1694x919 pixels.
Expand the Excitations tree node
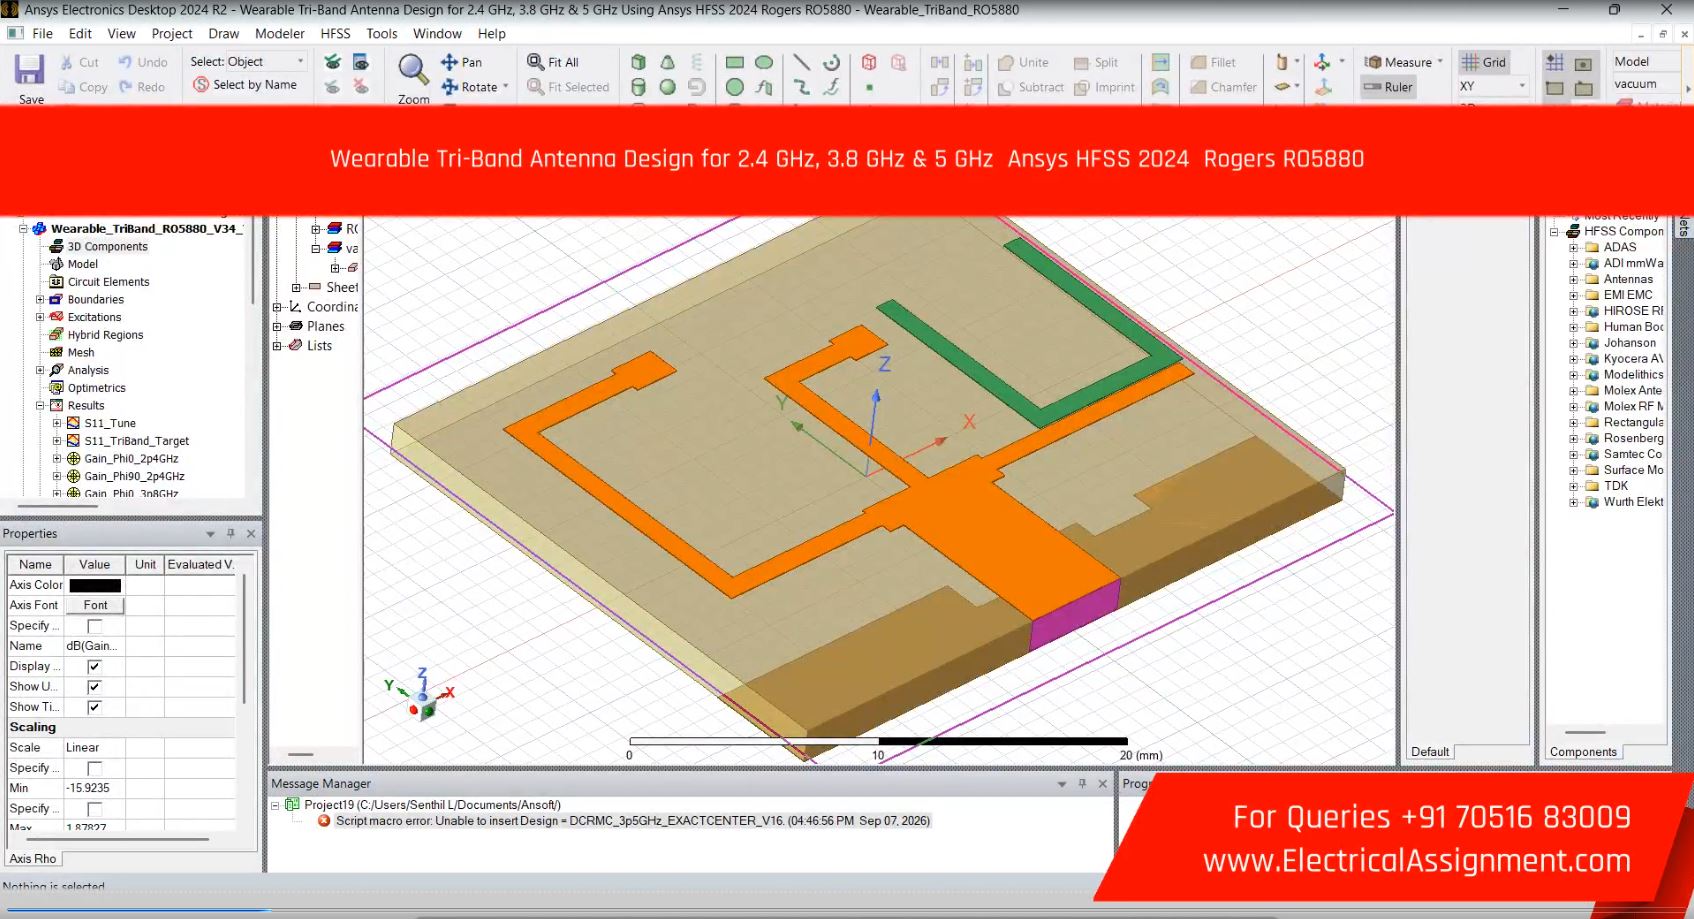click(40, 317)
